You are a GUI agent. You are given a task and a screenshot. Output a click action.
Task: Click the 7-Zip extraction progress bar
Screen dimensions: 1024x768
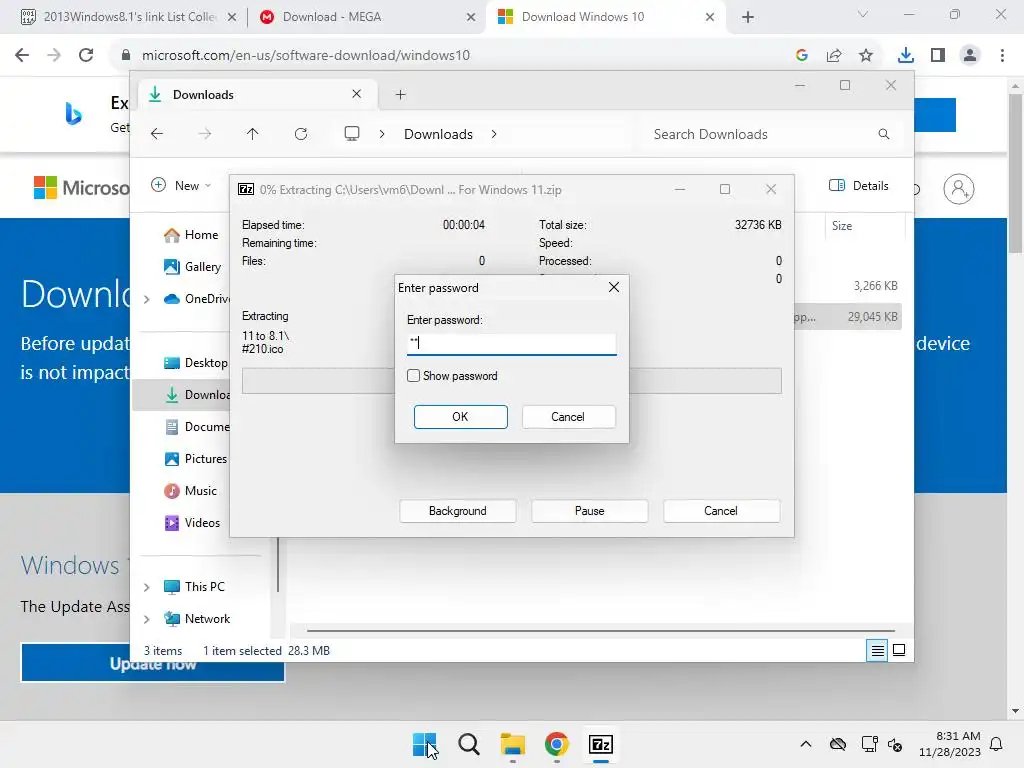pos(511,381)
